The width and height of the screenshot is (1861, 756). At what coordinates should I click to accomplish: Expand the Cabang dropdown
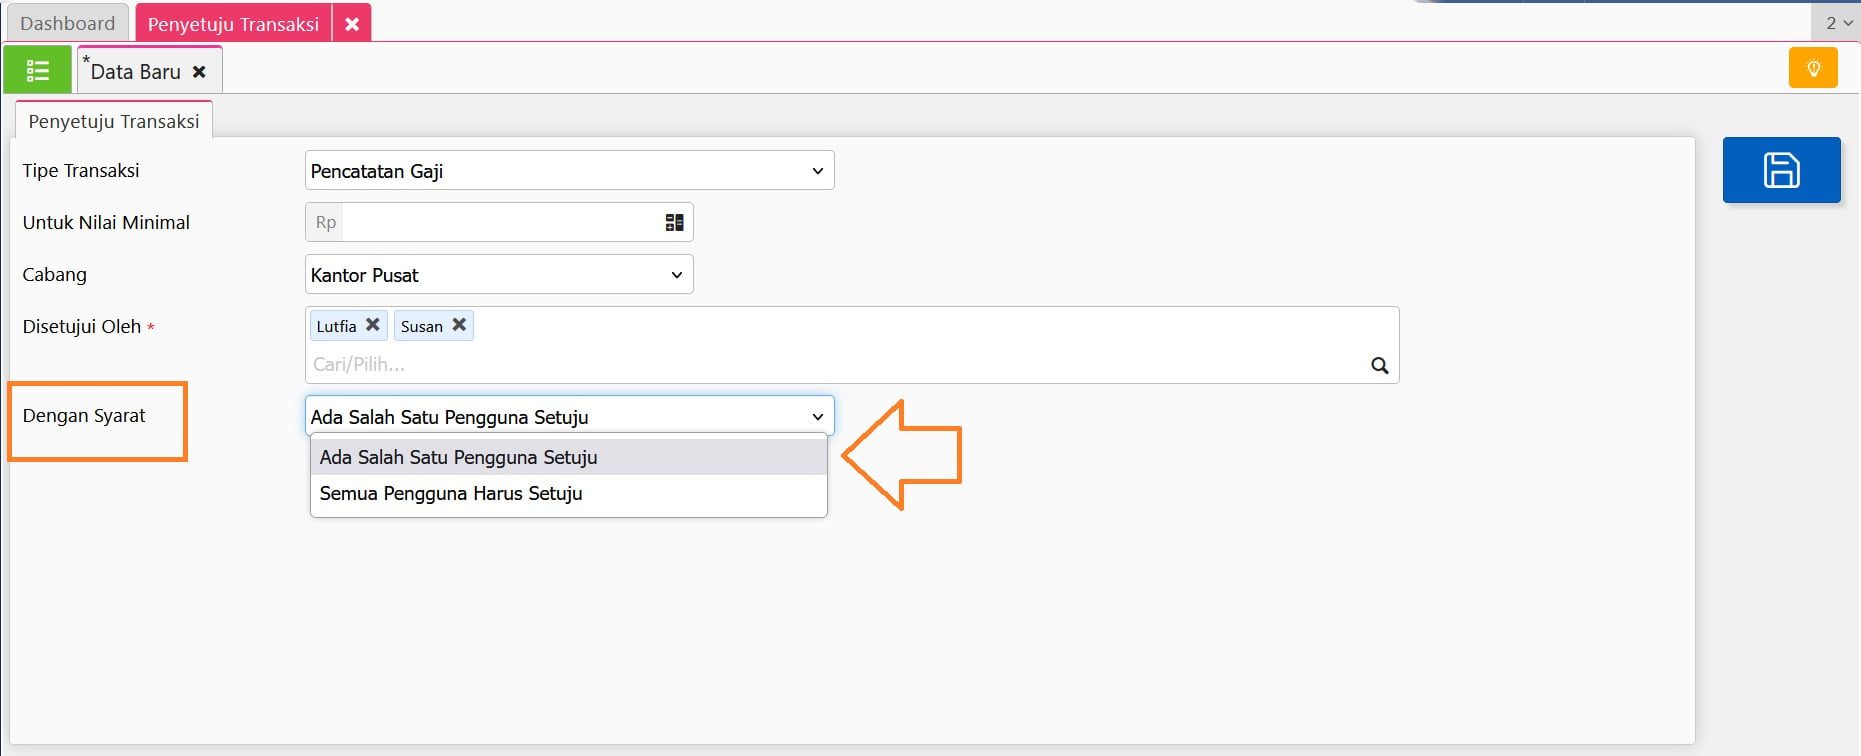[x=498, y=275]
